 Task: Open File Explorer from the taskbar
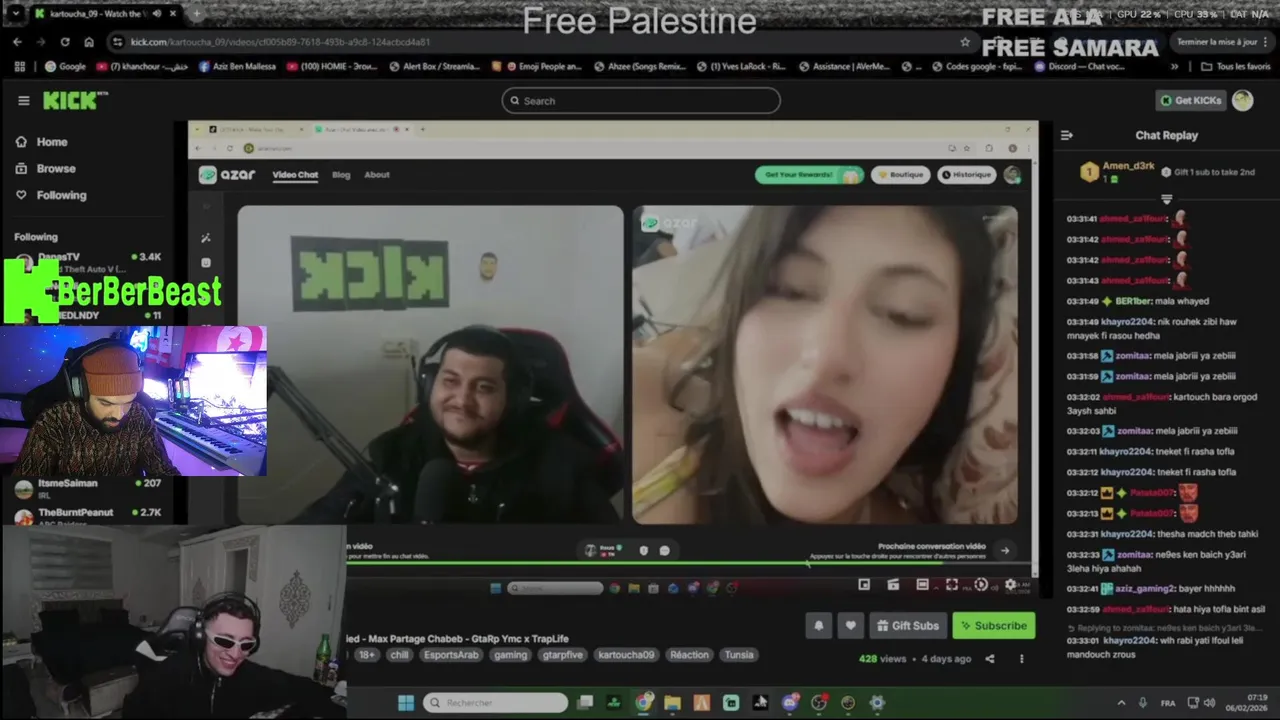point(672,702)
